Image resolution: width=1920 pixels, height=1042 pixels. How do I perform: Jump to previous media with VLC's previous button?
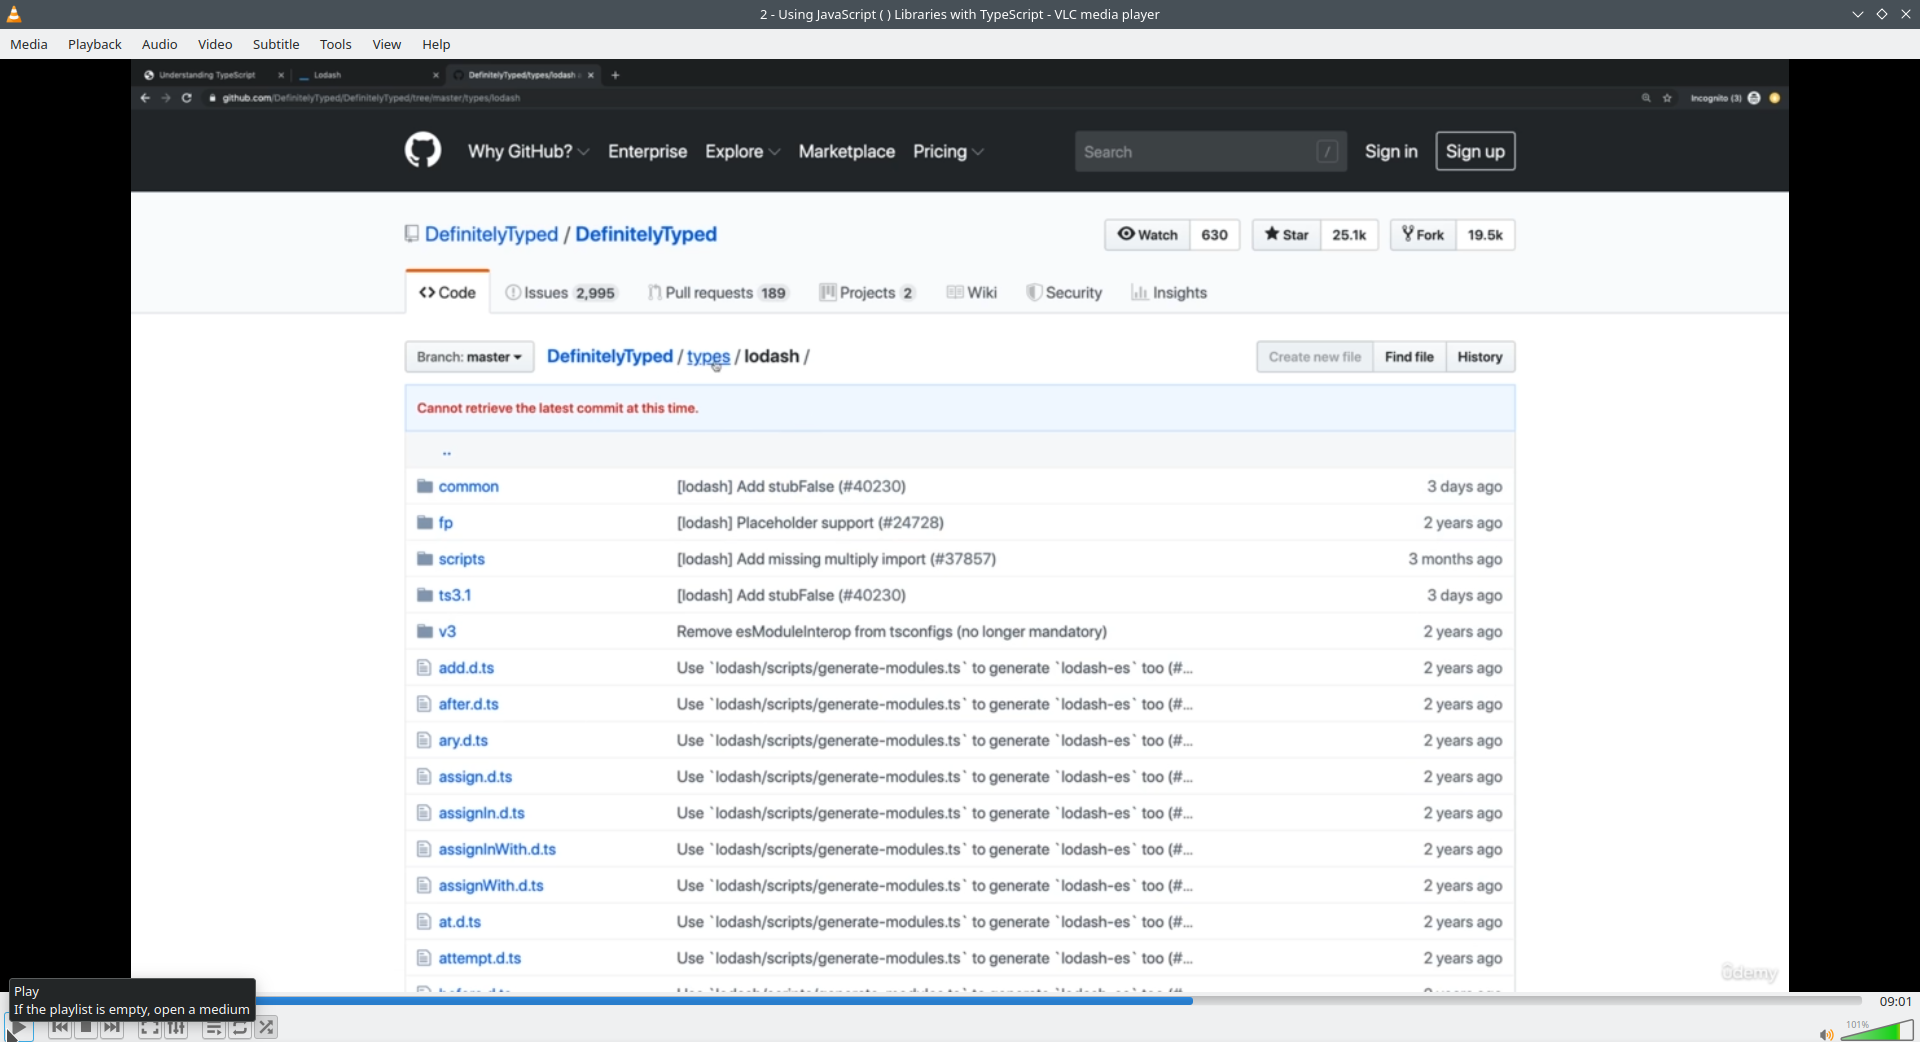point(60,1028)
